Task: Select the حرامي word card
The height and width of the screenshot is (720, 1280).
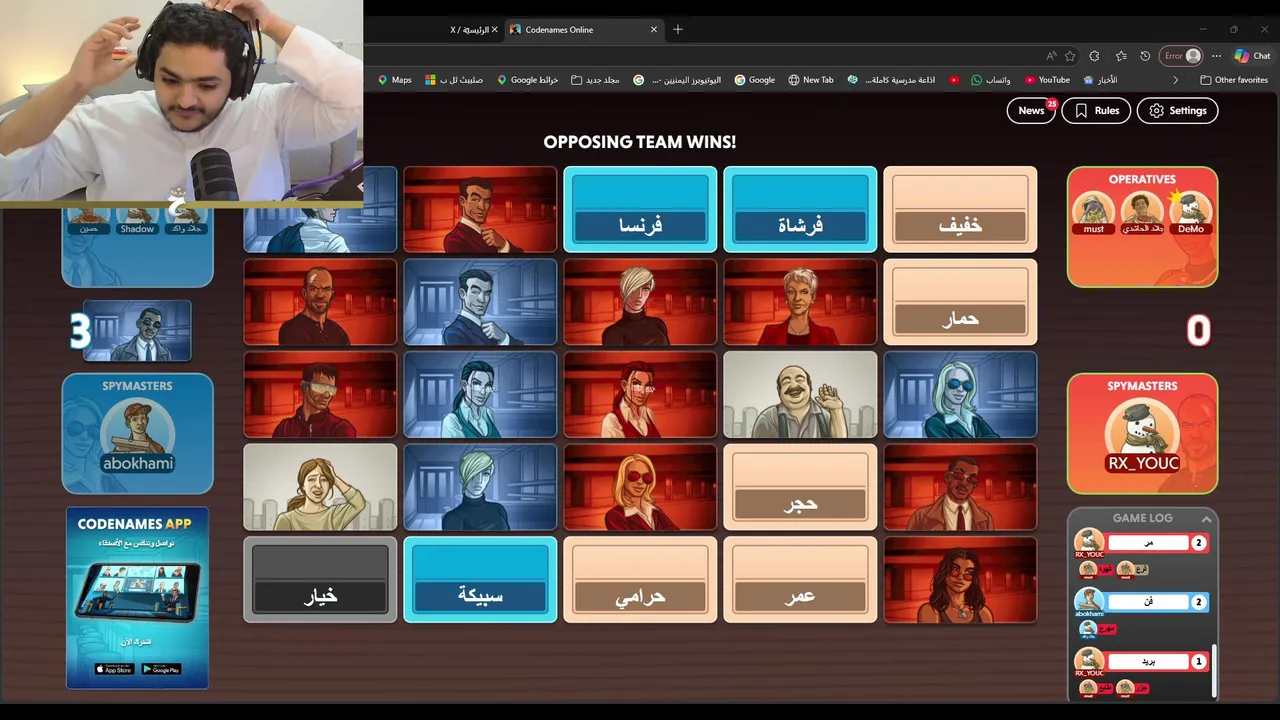Action: click(640, 580)
